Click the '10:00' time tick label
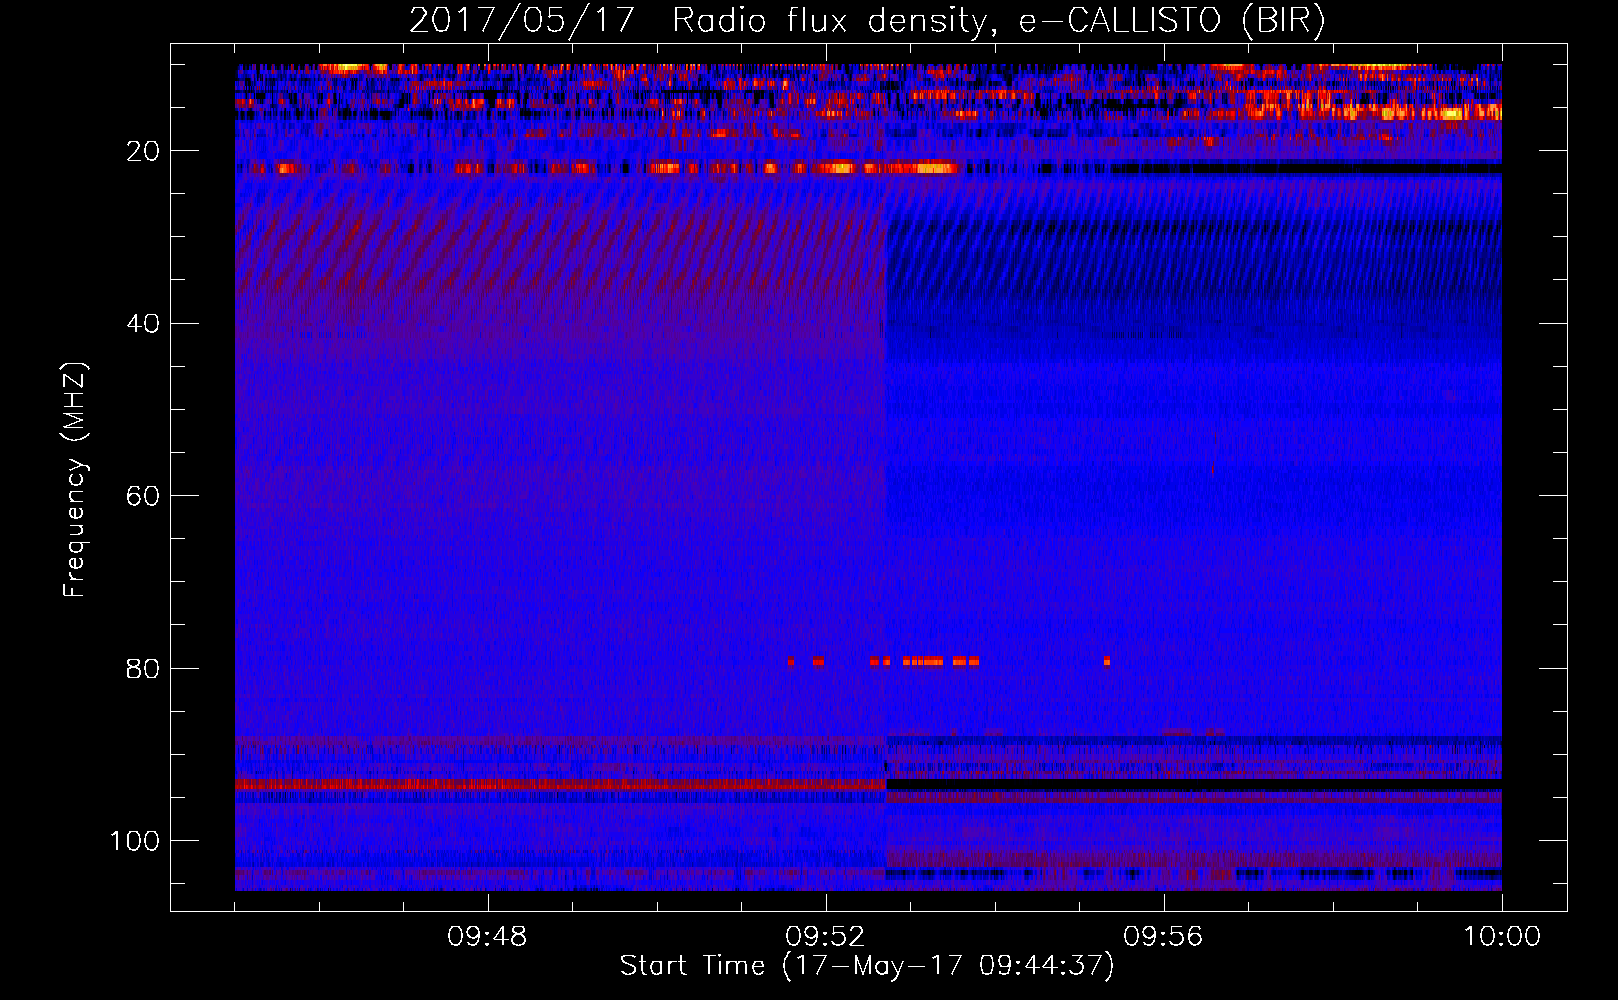The height and width of the screenshot is (1000, 1618). pos(1502,937)
